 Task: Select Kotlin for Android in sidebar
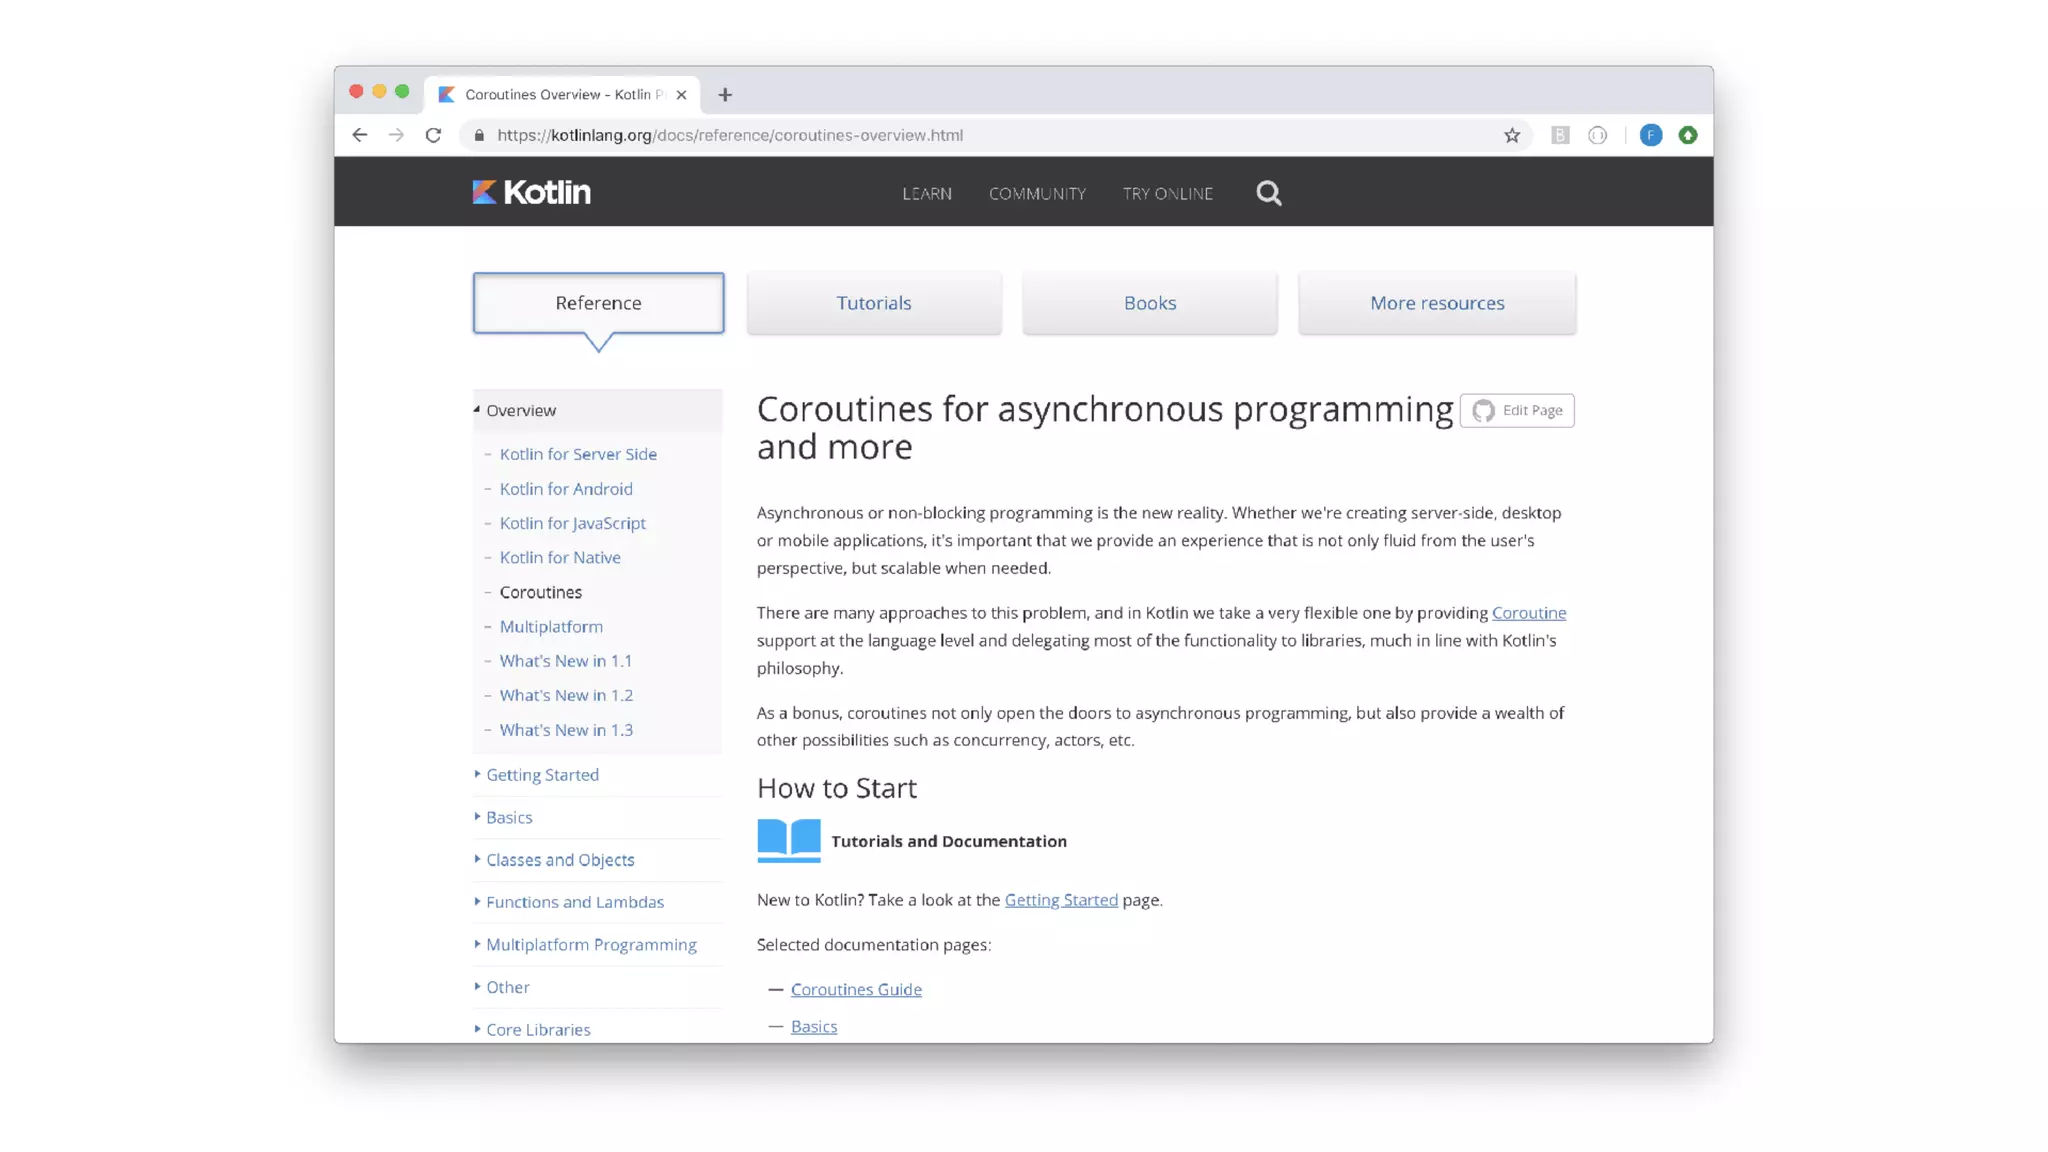tap(566, 489)
